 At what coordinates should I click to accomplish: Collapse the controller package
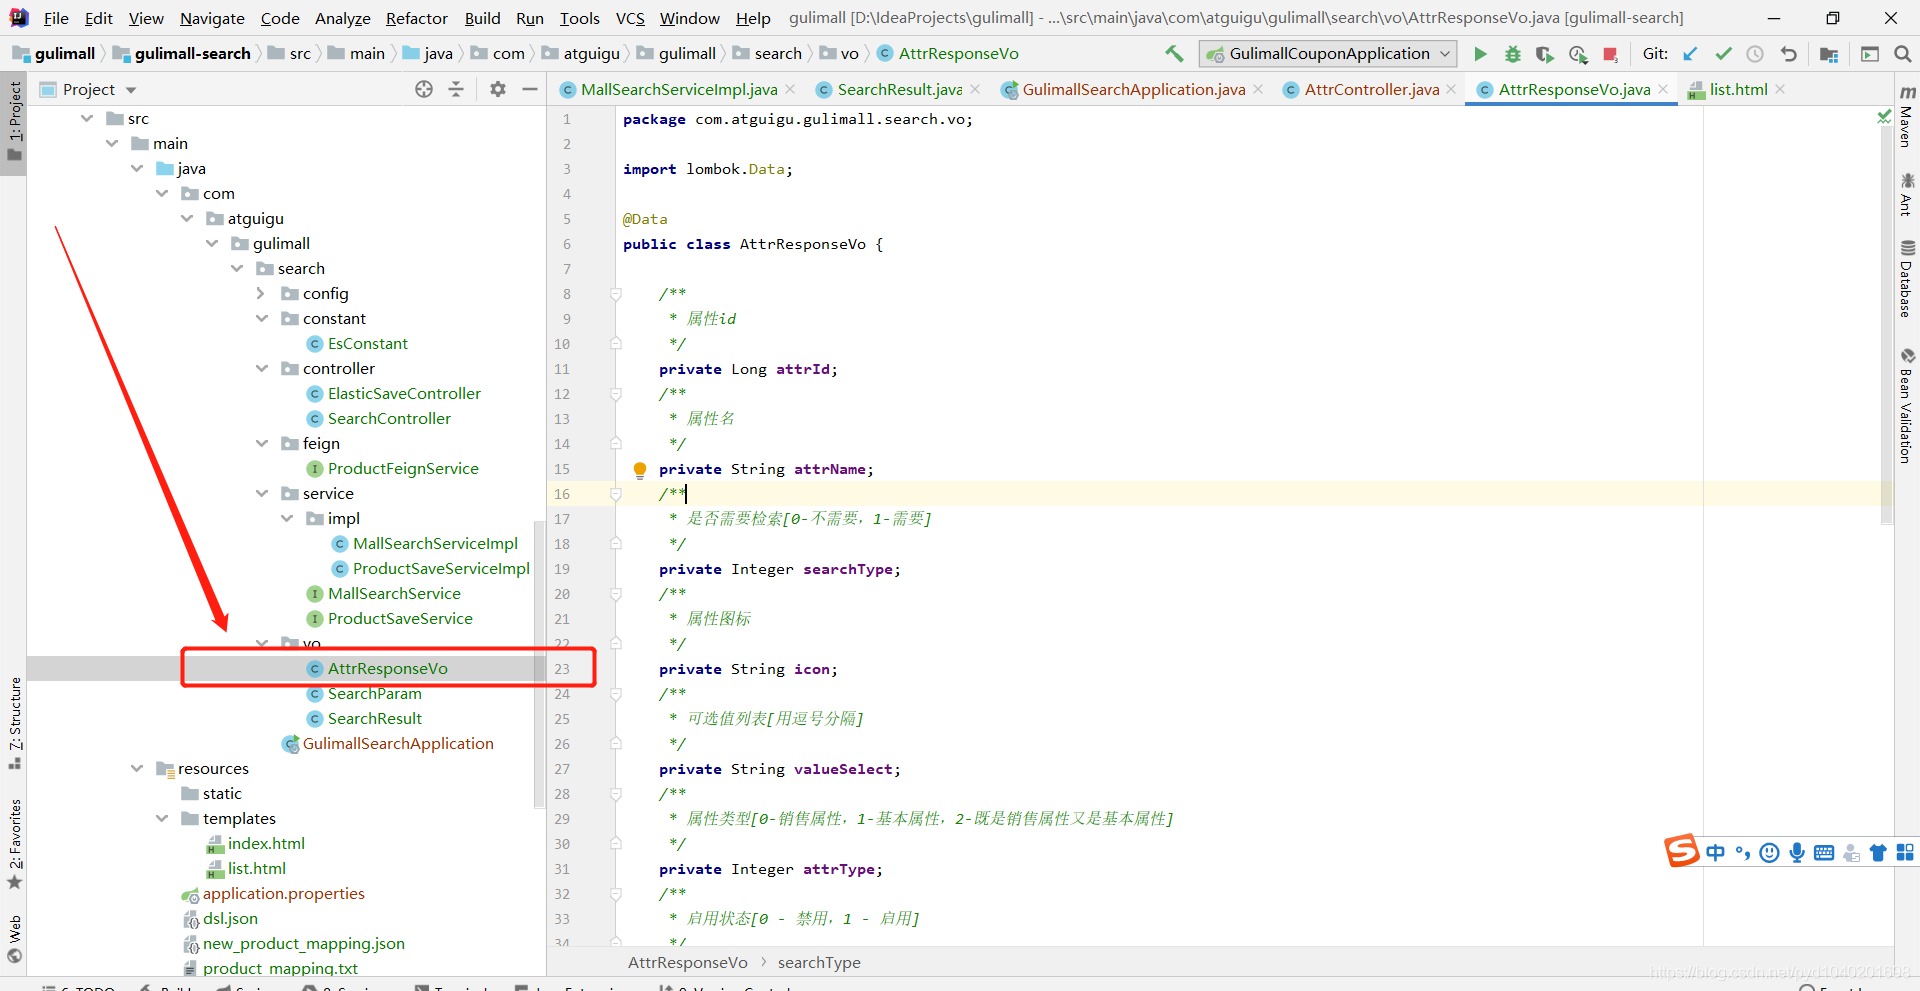click(262, 368)
